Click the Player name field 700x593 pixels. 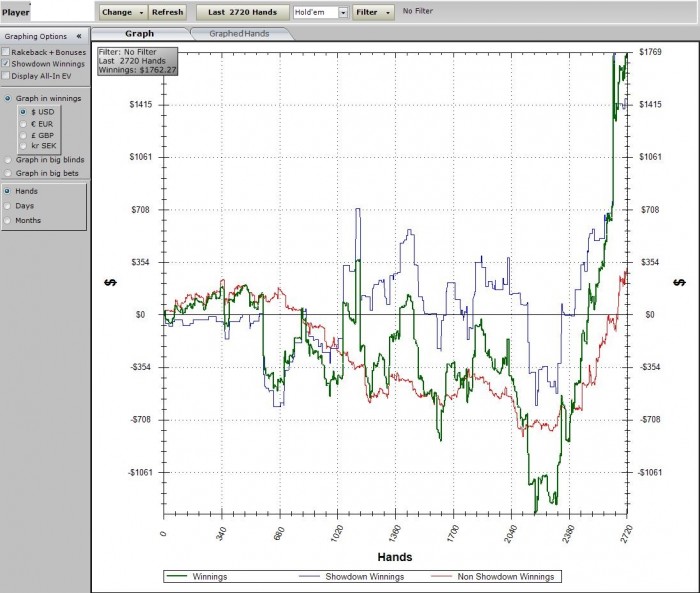point(62,12)
